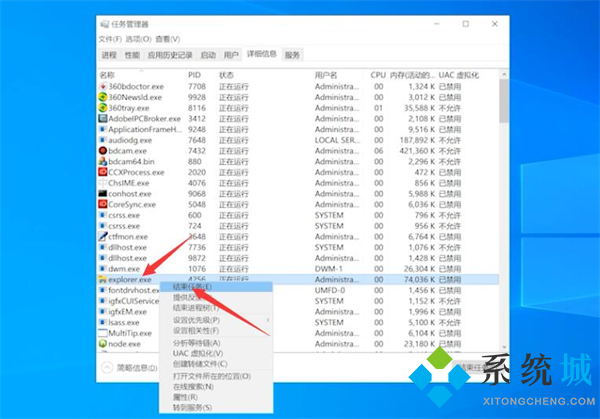
Task: Click the audiodg.exe process icon
Action: pyautogui.click(x=103, y=140)
